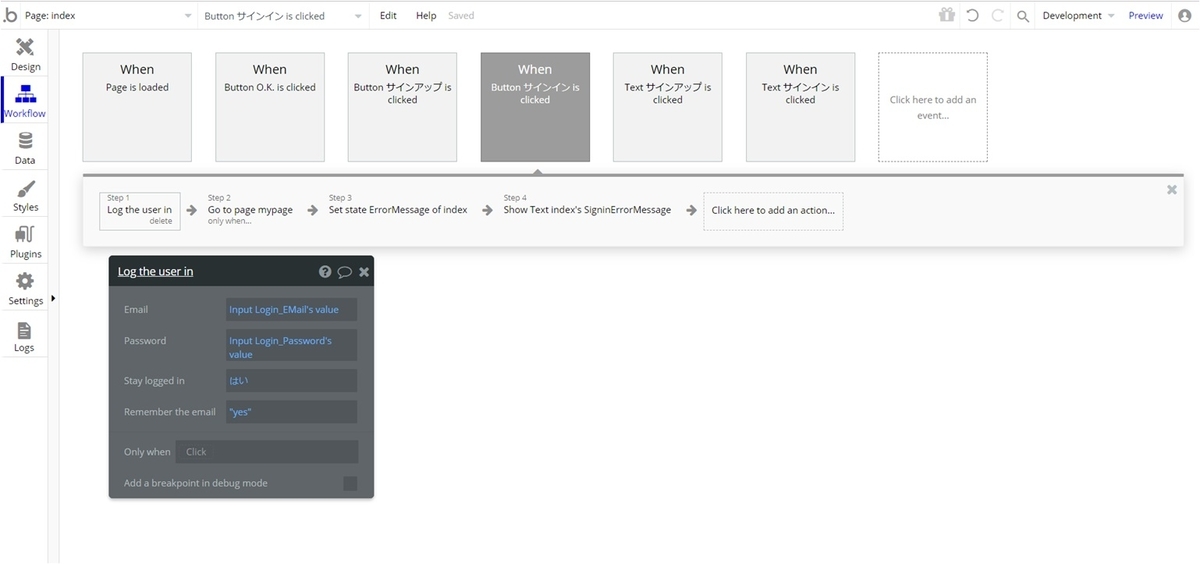Select the Button サインアップ is clicked event

402,107
